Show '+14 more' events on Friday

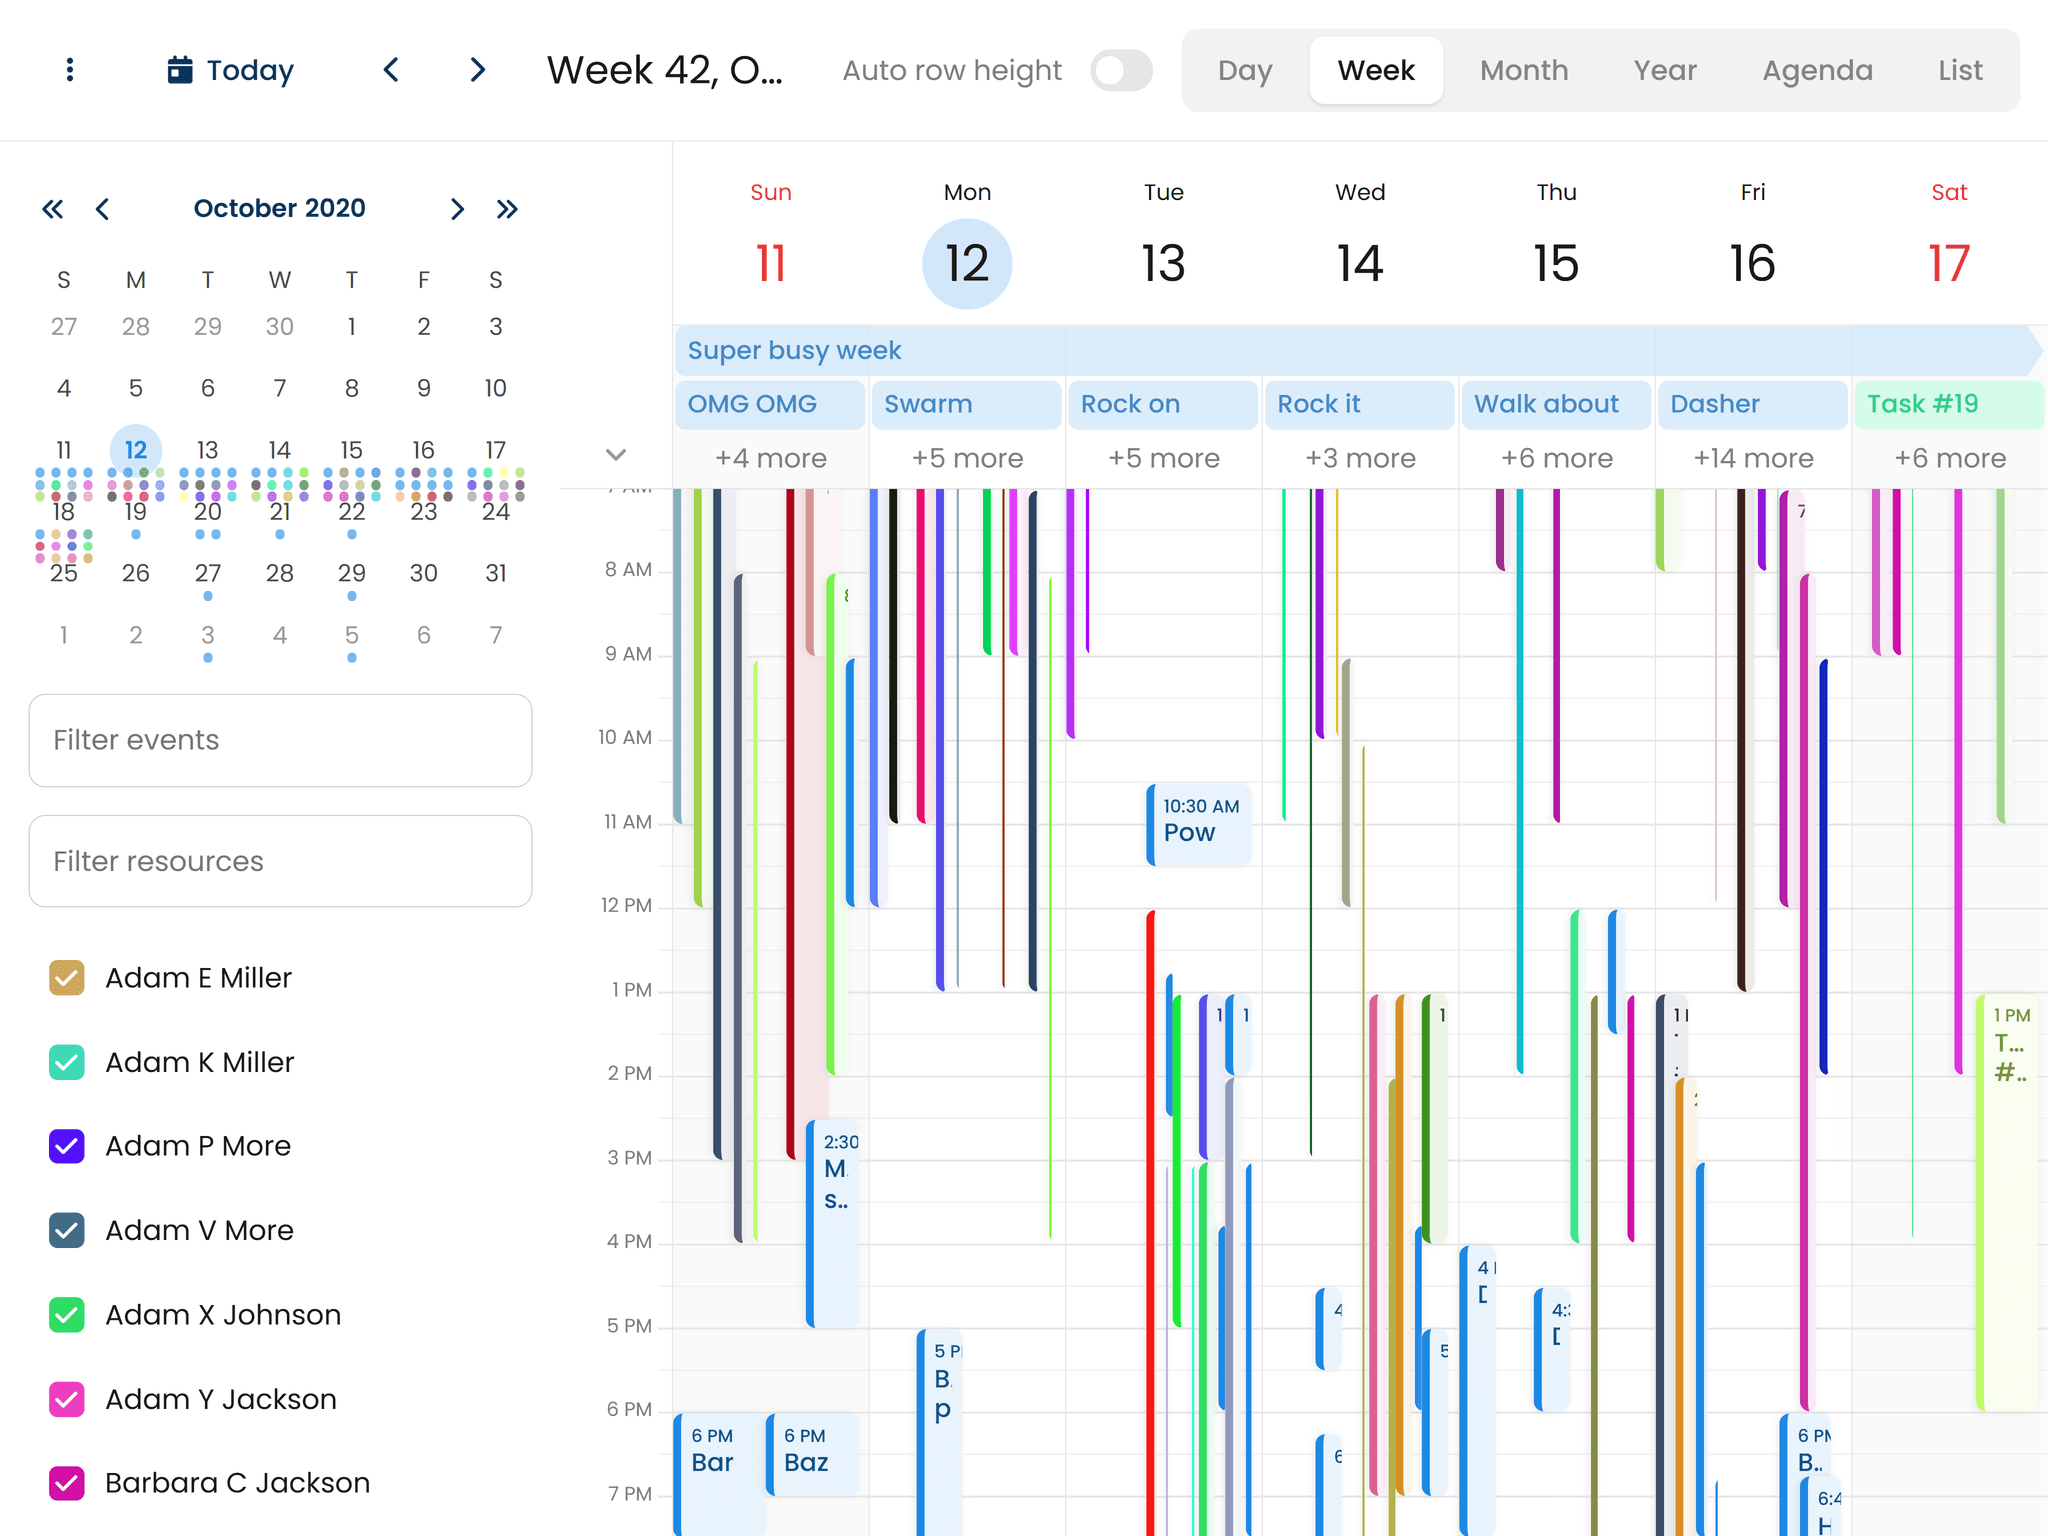tap(1752, 458)
